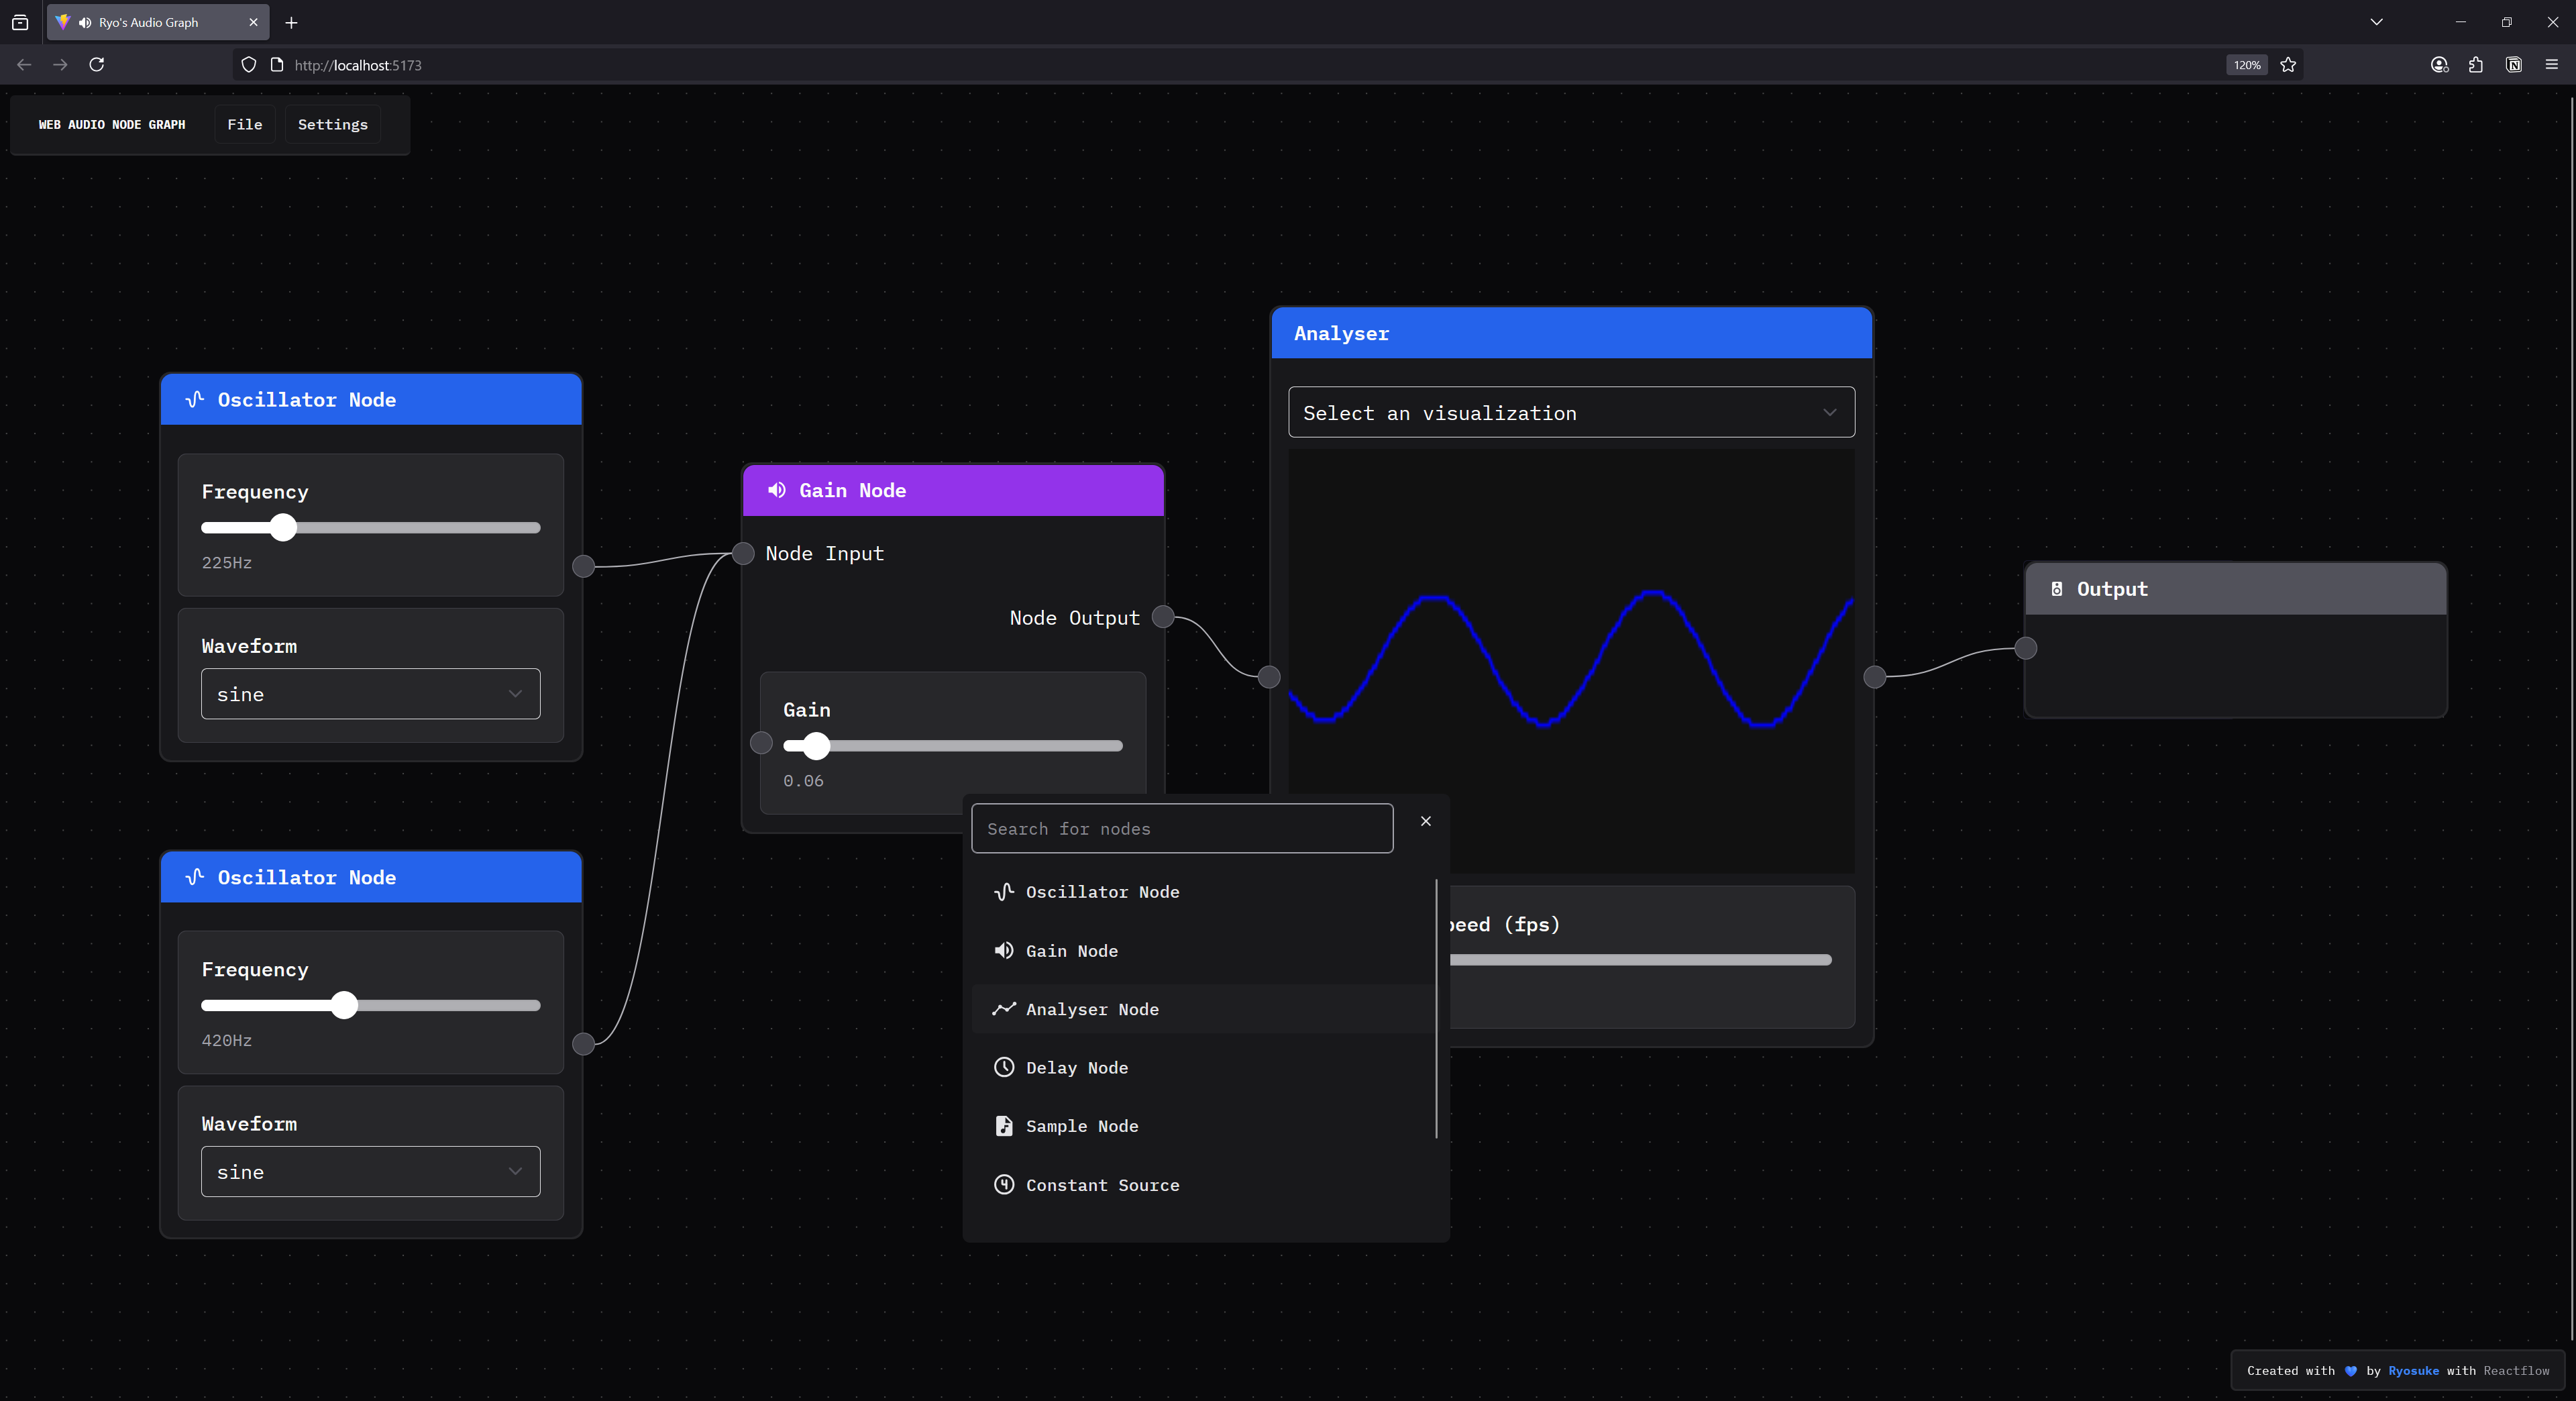Click the Output node header icon
2576x1401 pixels.
coord(2056,589)
